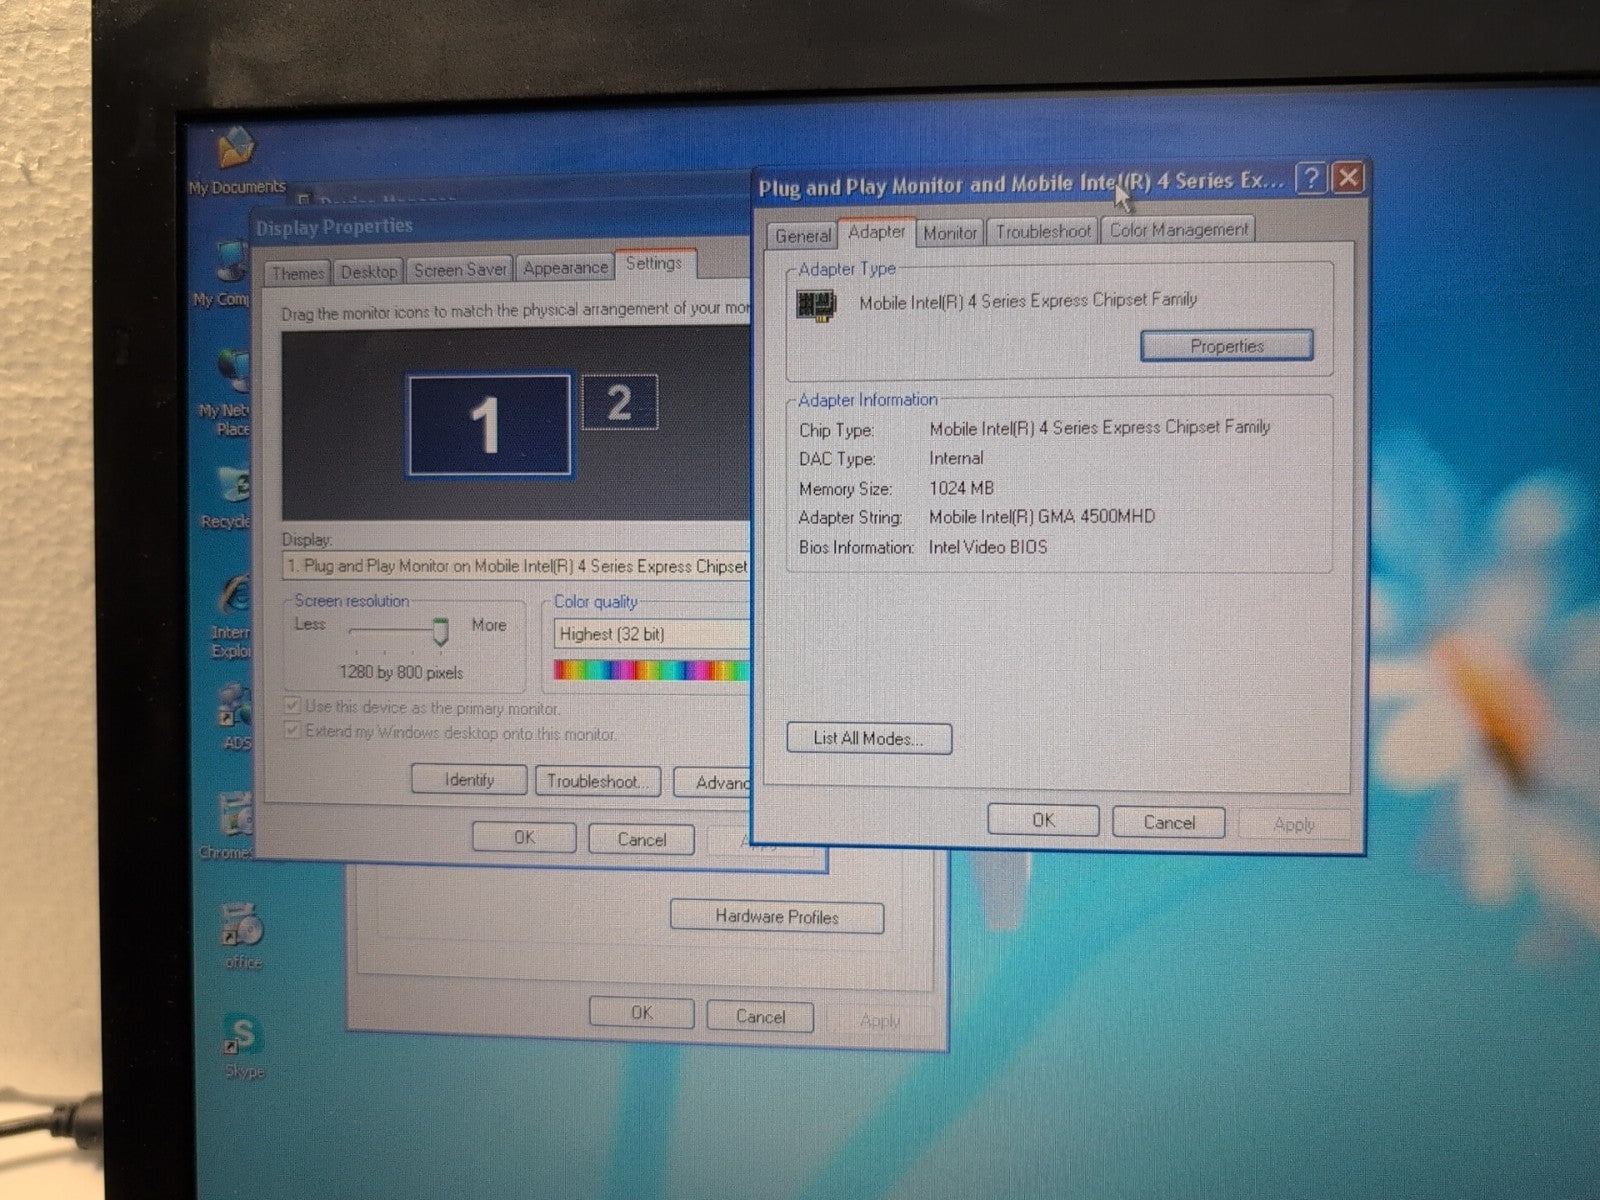Click Cancel in the adapter properties dialog
Viewport: 1600px width, 1200px height.
point(1168,822)
